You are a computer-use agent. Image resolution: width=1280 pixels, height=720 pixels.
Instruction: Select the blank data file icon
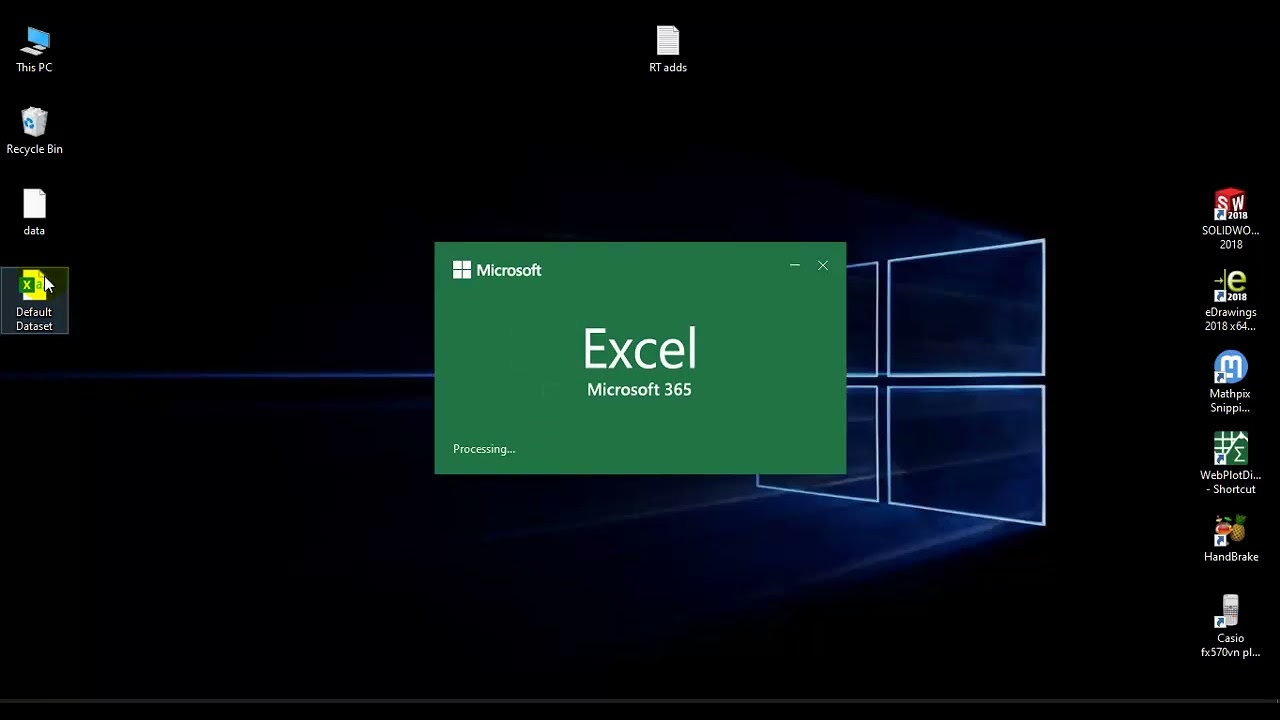point(34,212)
